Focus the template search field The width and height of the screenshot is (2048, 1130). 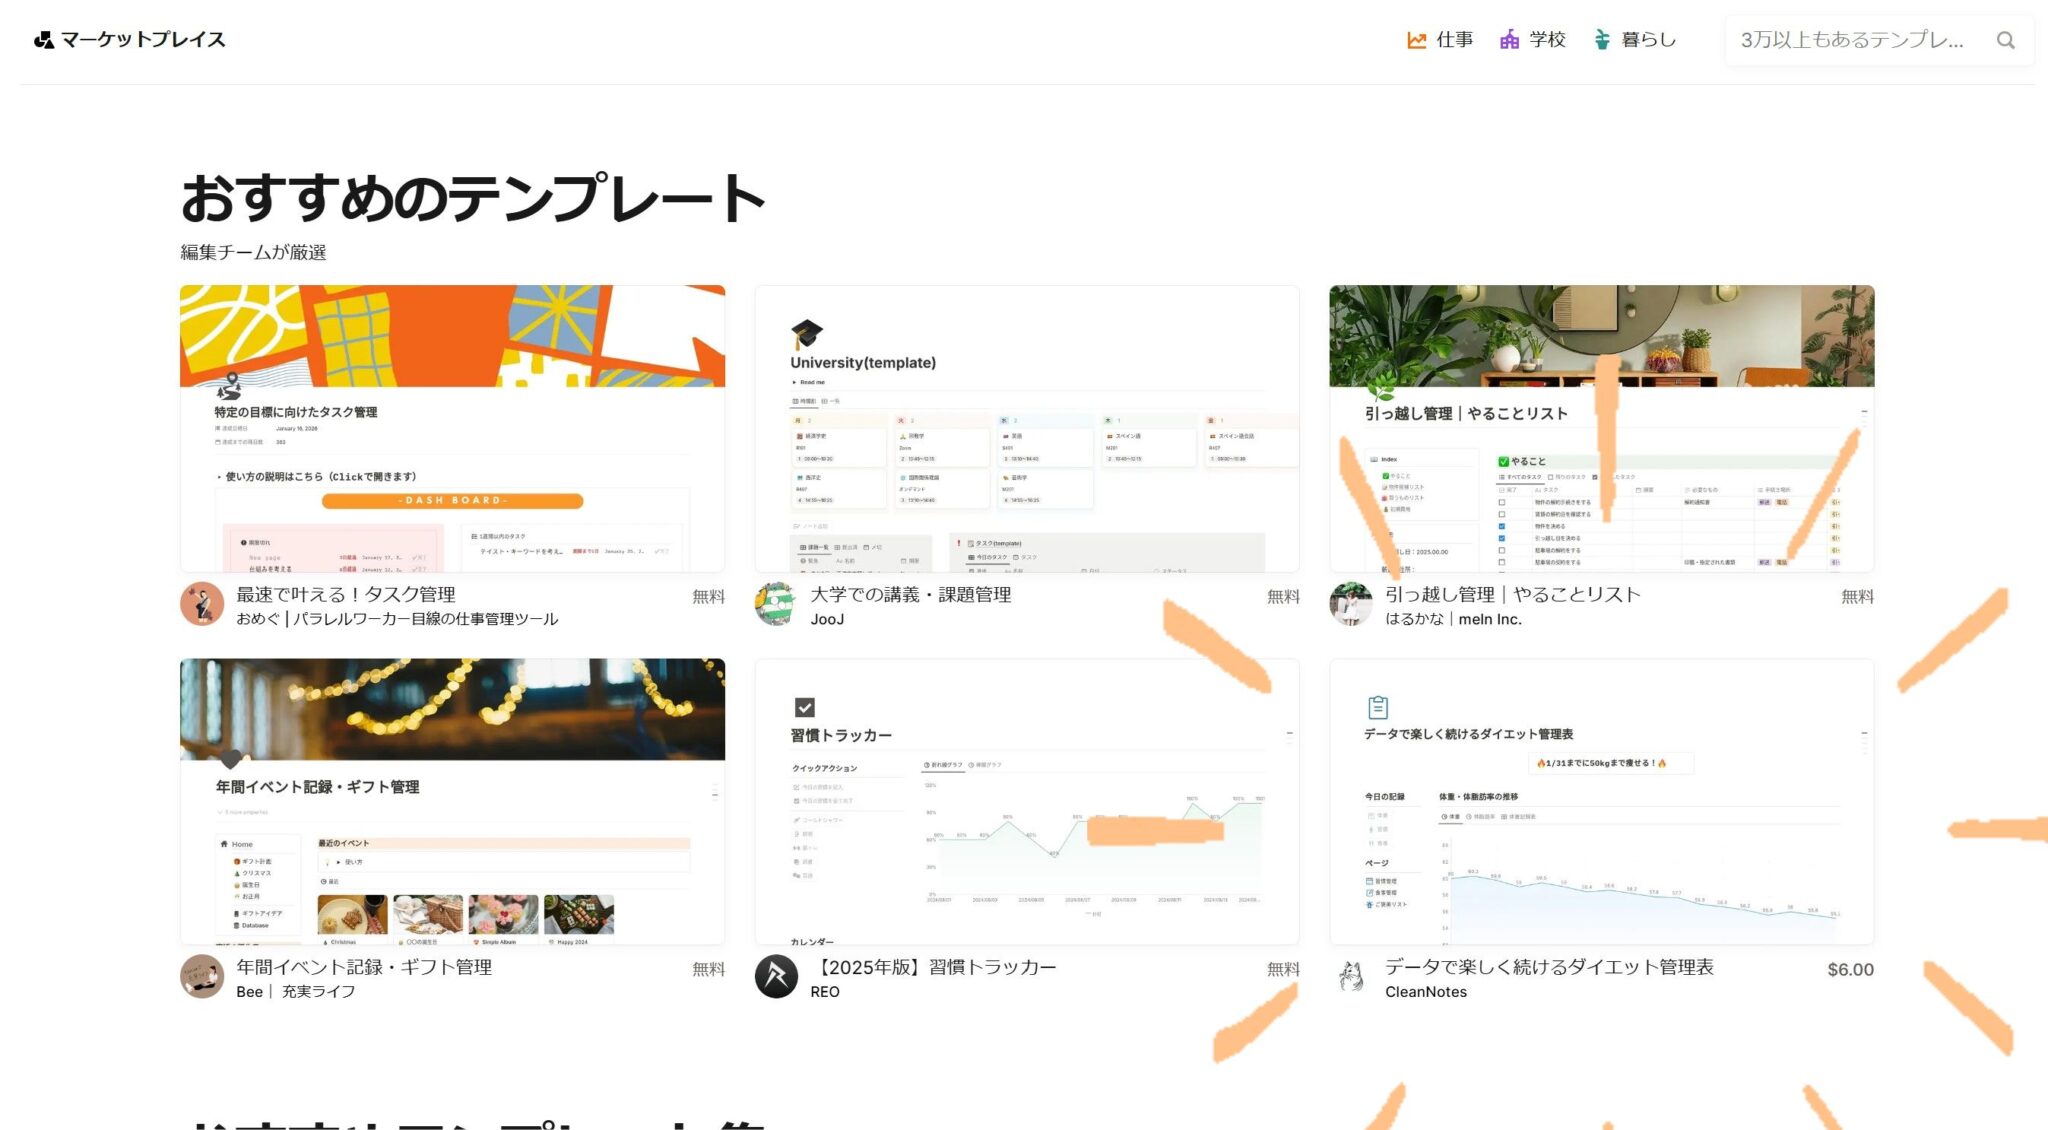coord(1852,40)
